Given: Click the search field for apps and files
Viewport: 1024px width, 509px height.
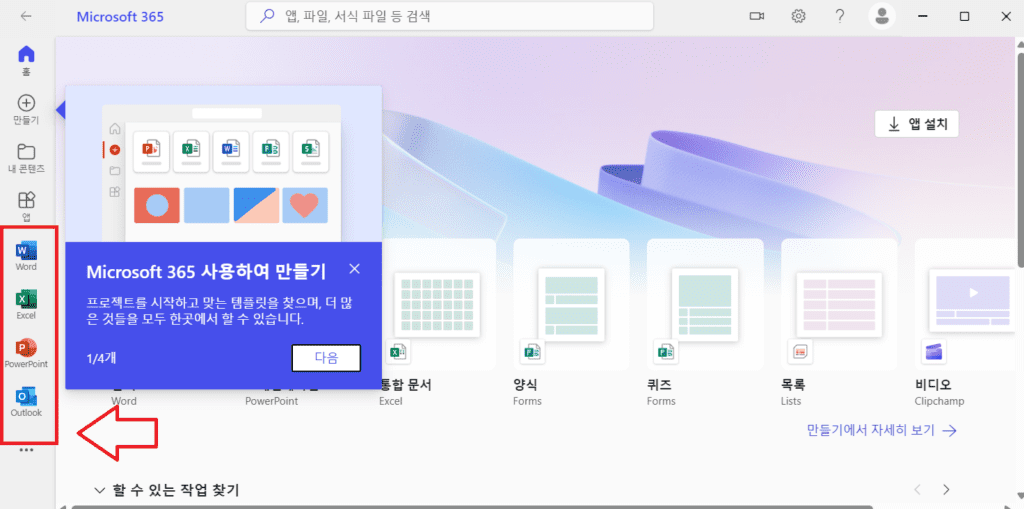Looking at the screenshot, I should pos(450,16).
